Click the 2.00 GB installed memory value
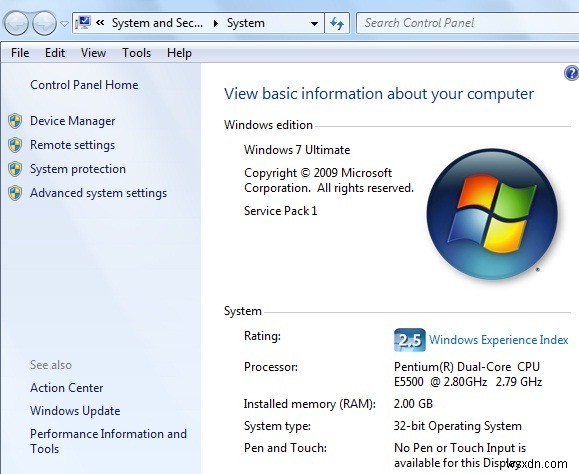579x474 pixels. point(413,404)
